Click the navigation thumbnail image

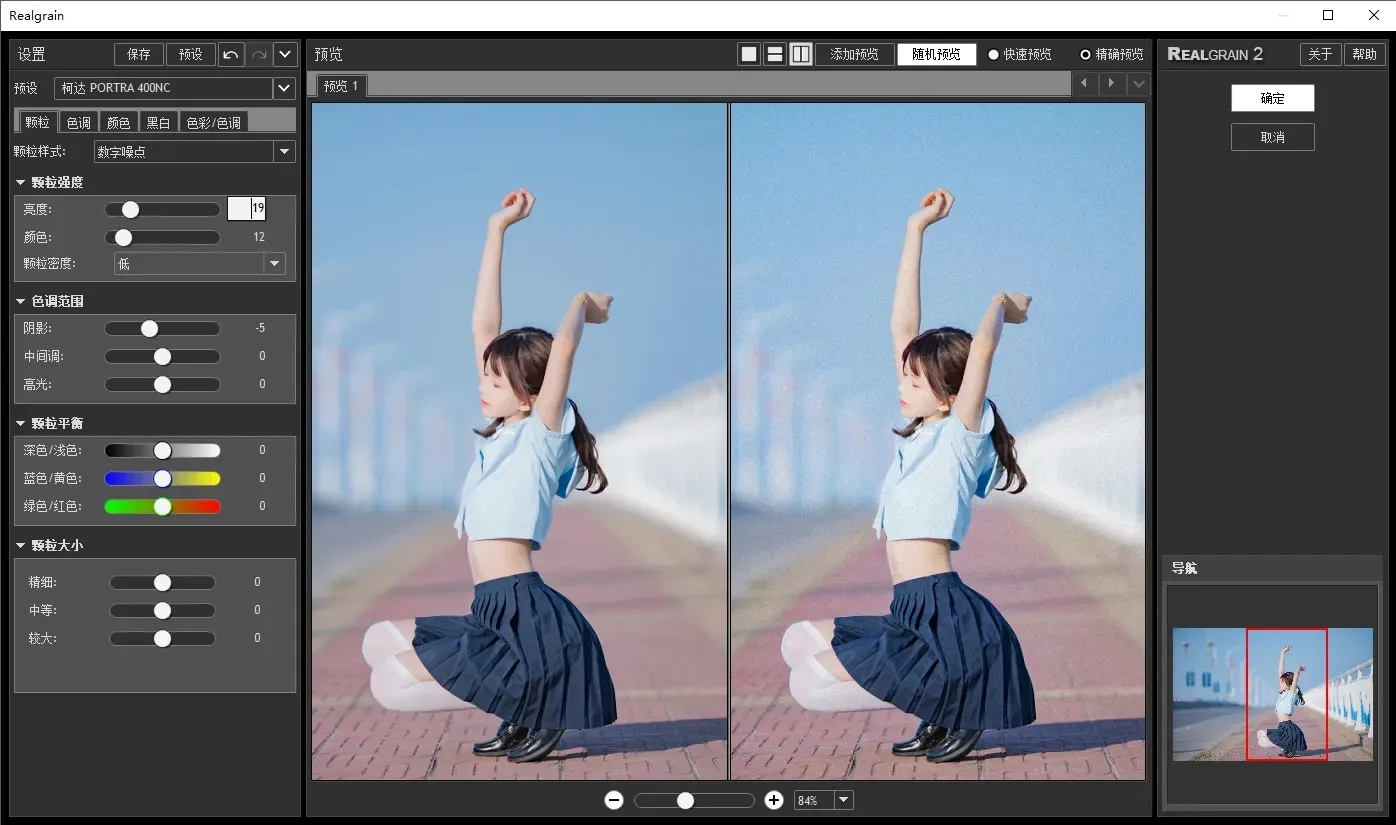click(x=1272, y=694)
